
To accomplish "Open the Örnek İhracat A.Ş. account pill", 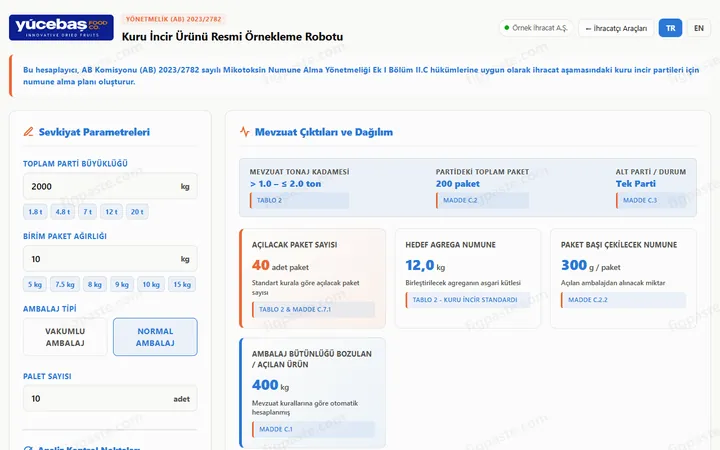I will pos(536,28).
